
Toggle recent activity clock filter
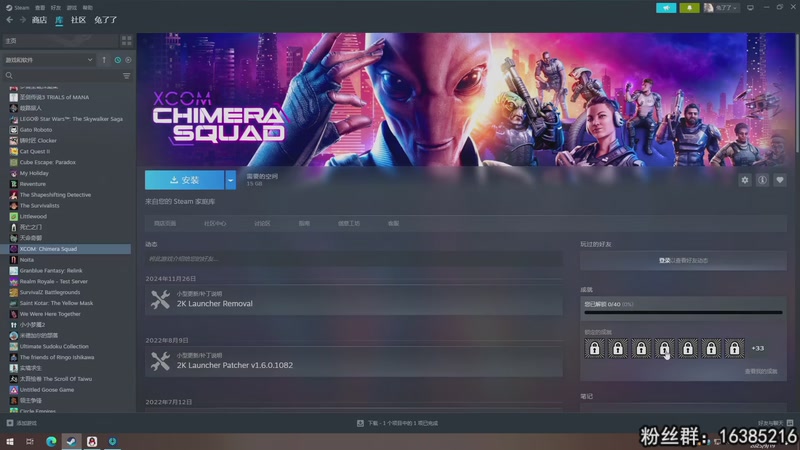[118, 60]
